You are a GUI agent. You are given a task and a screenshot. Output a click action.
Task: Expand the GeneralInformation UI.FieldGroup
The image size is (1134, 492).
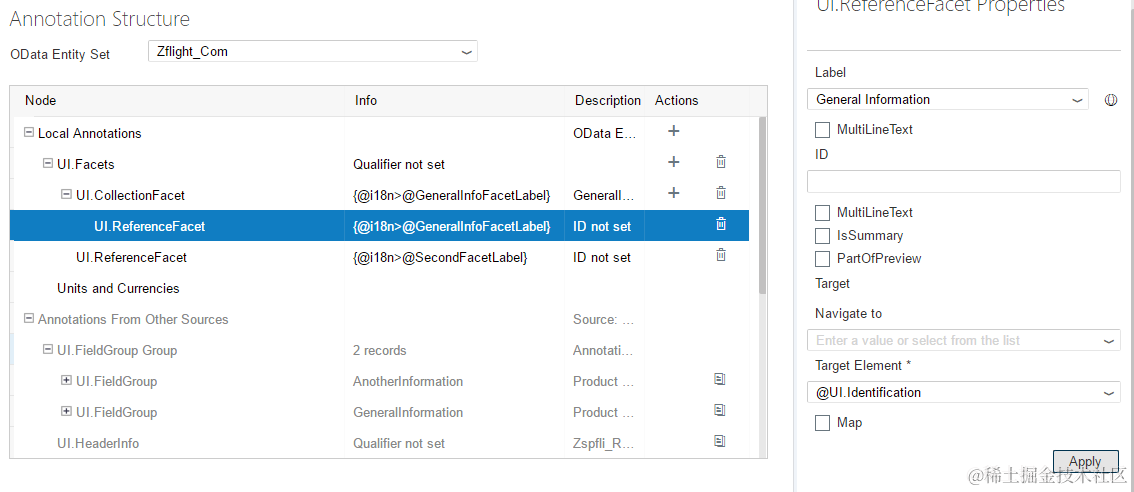(x=67, y=412)
